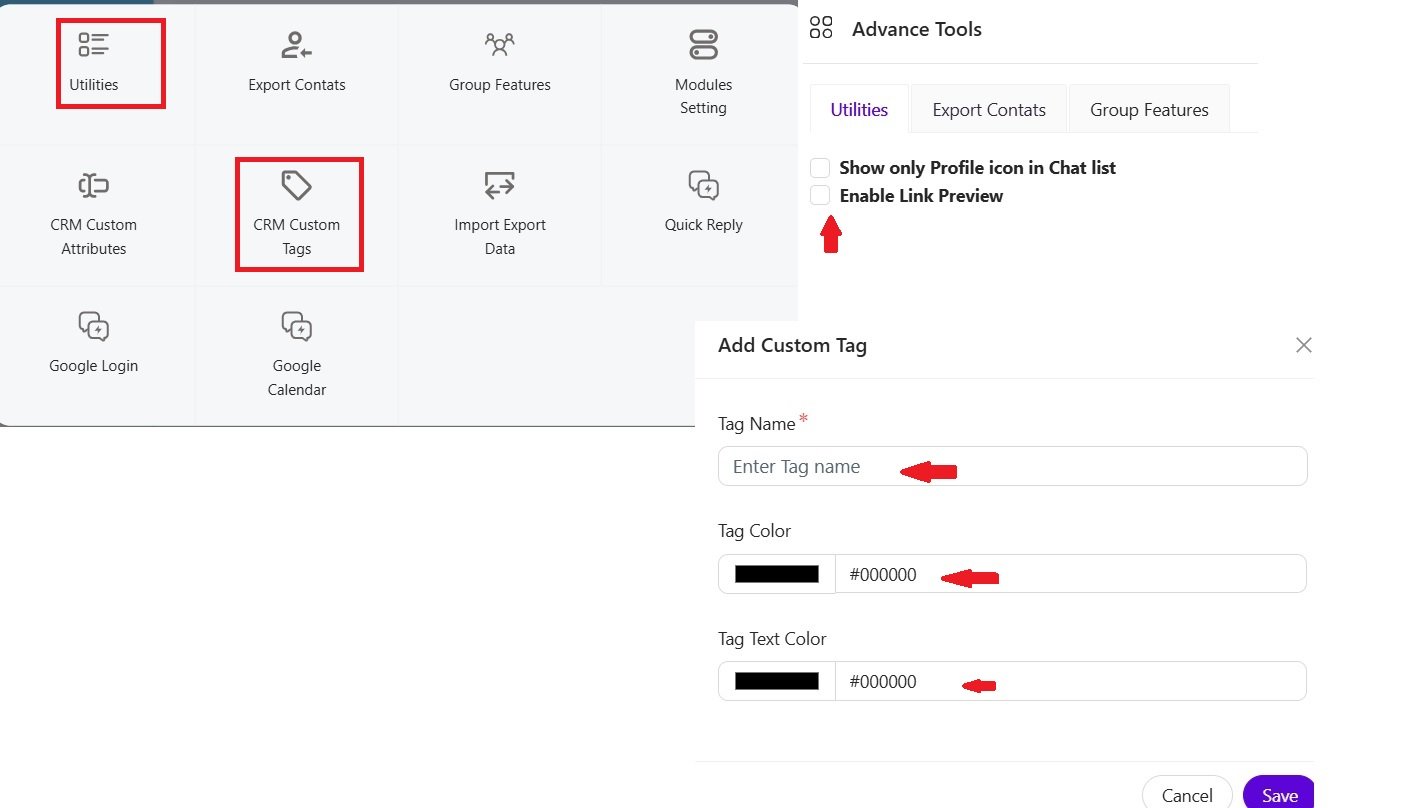Tick the Enable Link Preview checkbox
This screenshot has width=1401, height=808.
click(820, 195)
